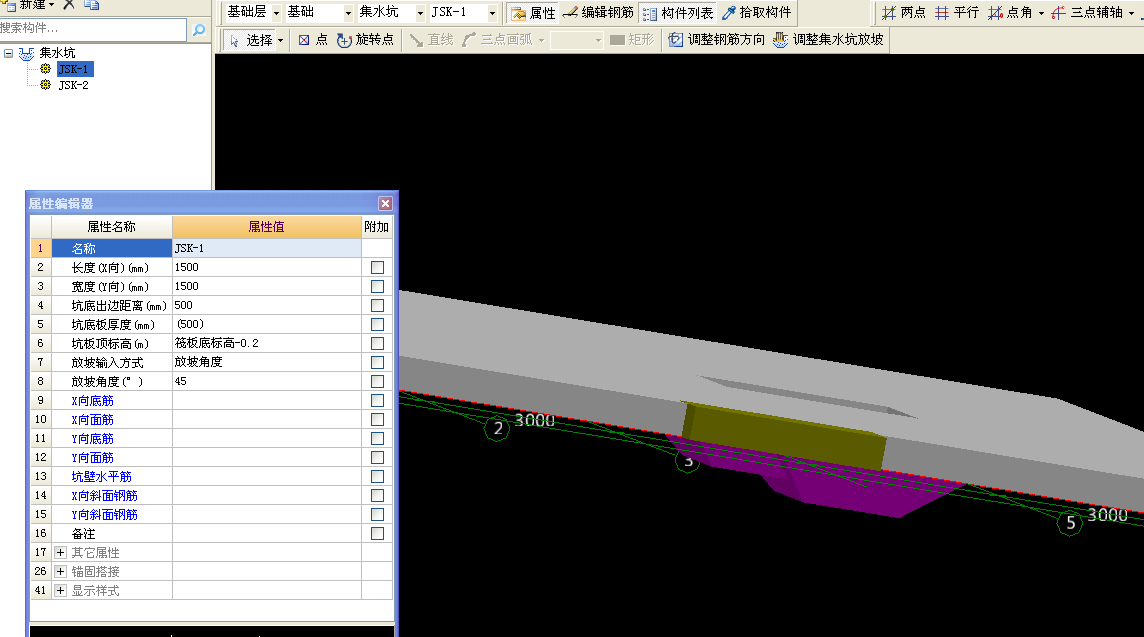Click the olive sump pit block
This screenshot has width=1144, height=637.
[x=784, y=436]
